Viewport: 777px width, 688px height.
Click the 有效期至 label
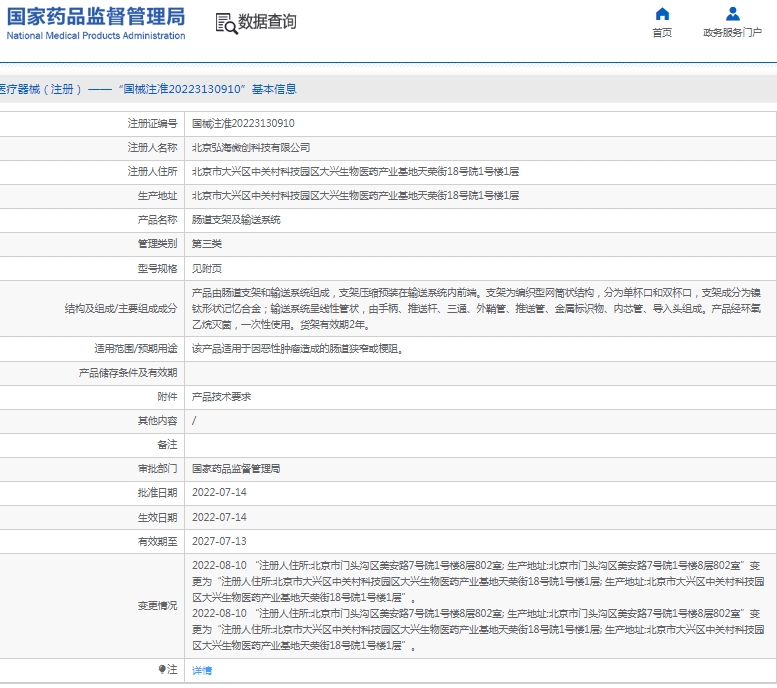click(x=157, y=542)
